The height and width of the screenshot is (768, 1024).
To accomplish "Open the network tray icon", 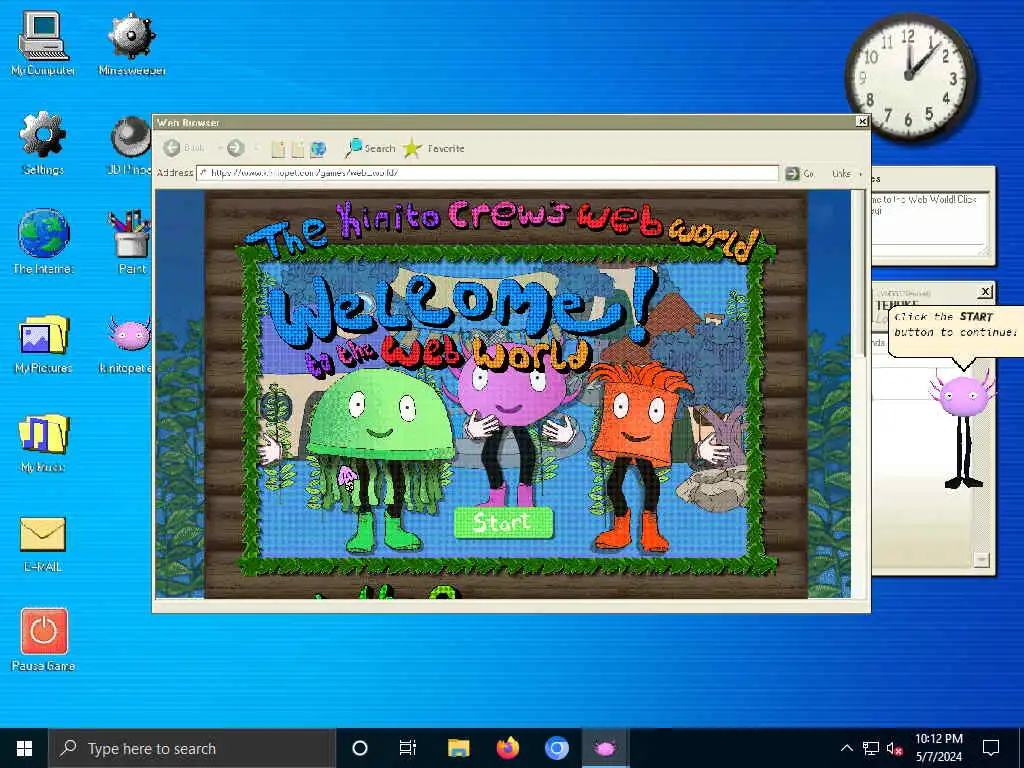I will coord(871,748).
